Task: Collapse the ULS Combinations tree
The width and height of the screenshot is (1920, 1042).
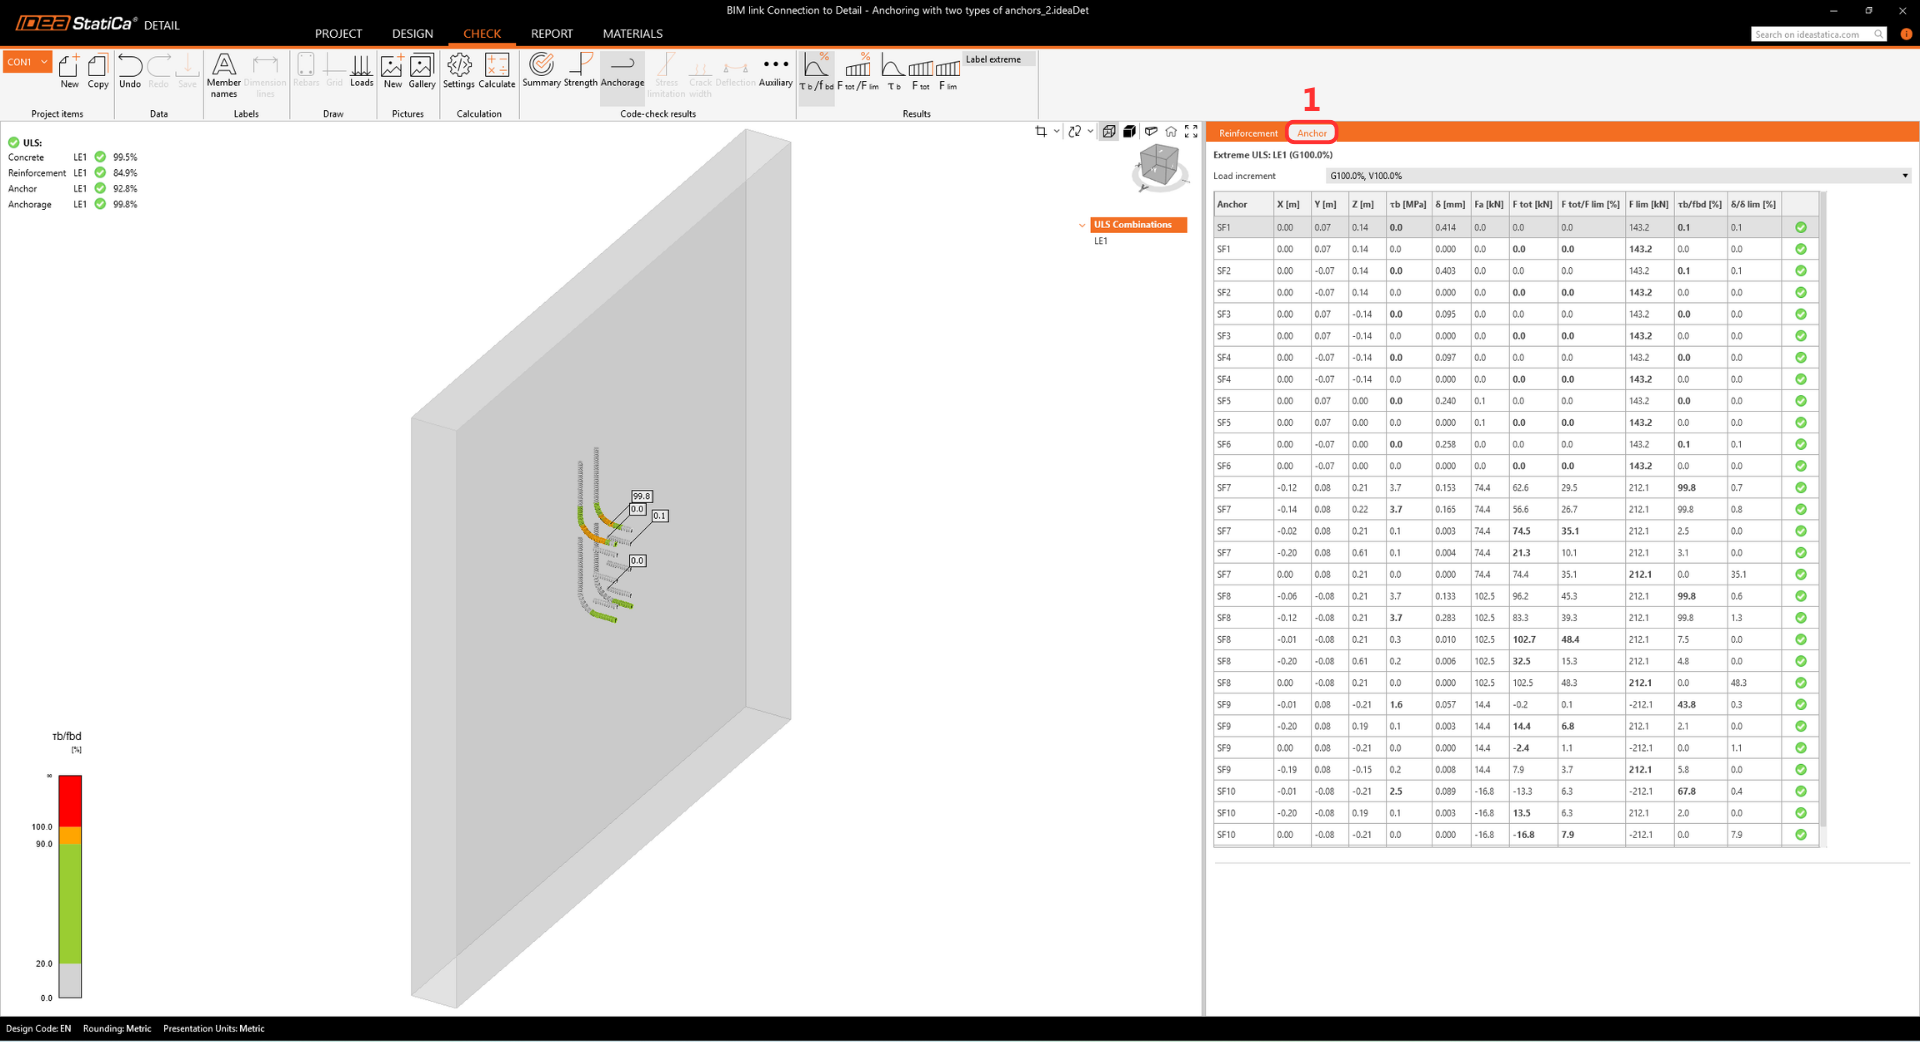Action: pos(1082,225)
